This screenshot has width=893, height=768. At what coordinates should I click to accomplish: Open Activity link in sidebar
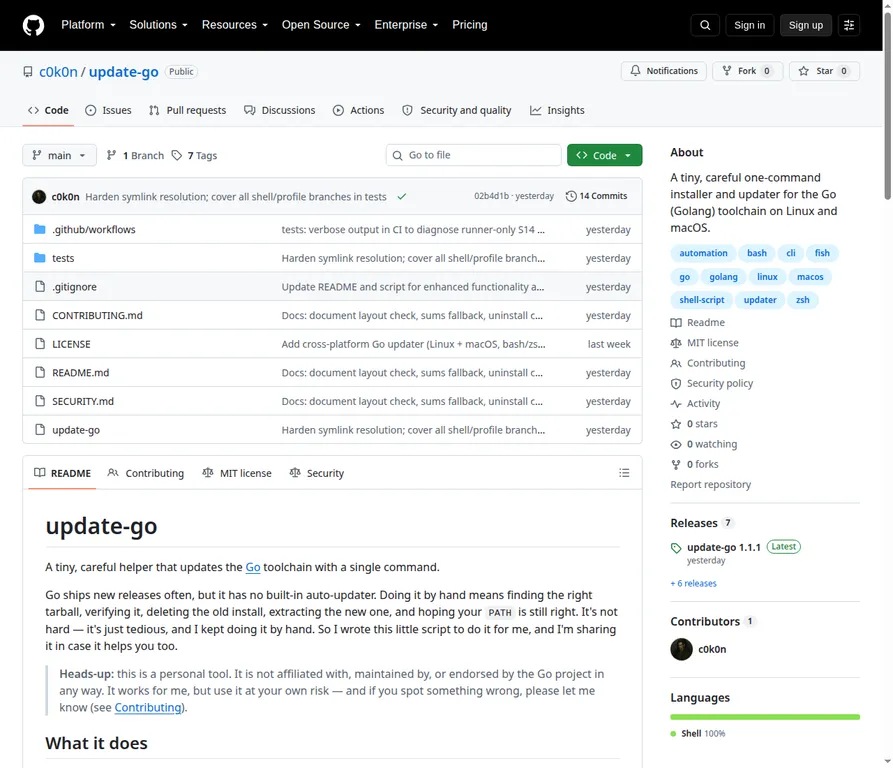[696, 404]
